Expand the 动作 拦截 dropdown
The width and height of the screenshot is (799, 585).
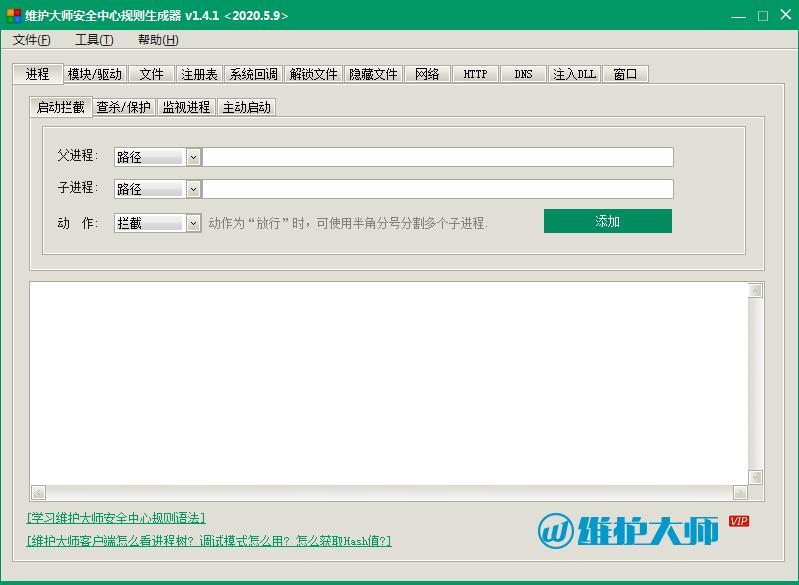[x=193, y=223]
